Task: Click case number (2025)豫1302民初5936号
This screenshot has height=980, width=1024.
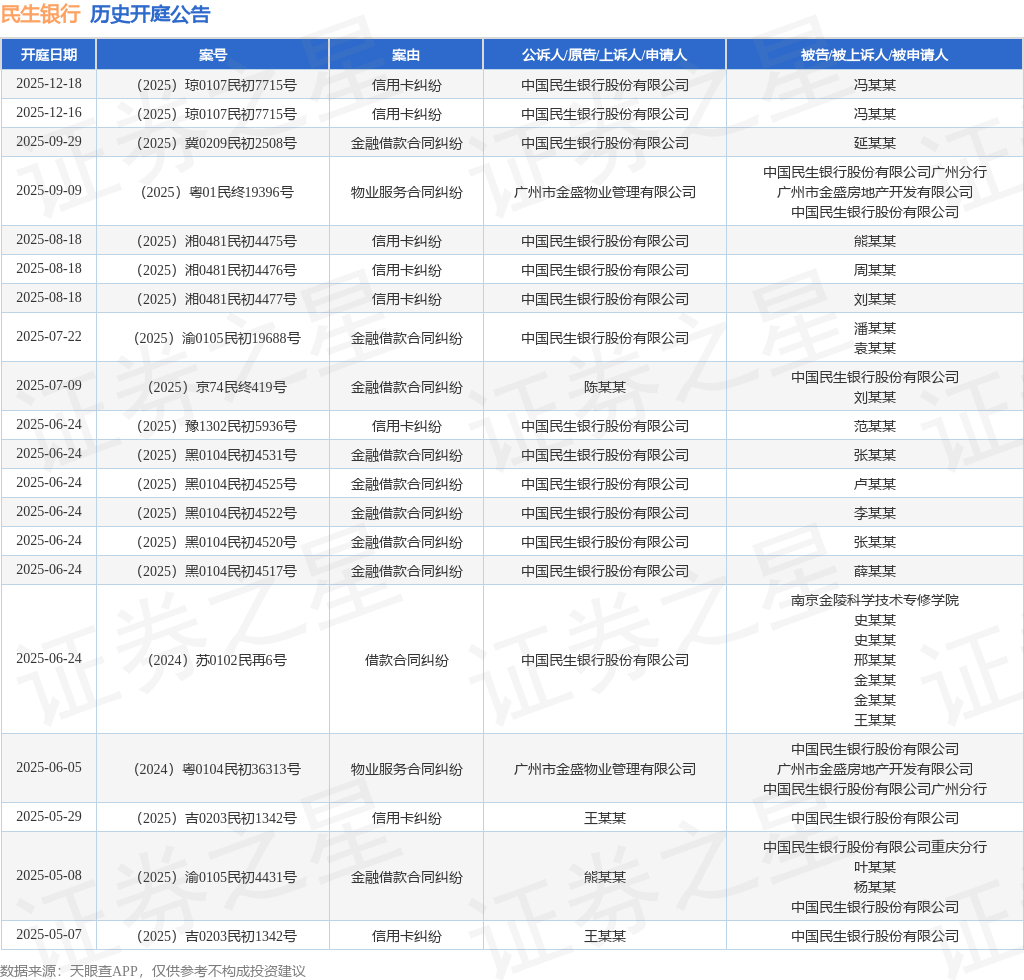Action: coord(216,426)
